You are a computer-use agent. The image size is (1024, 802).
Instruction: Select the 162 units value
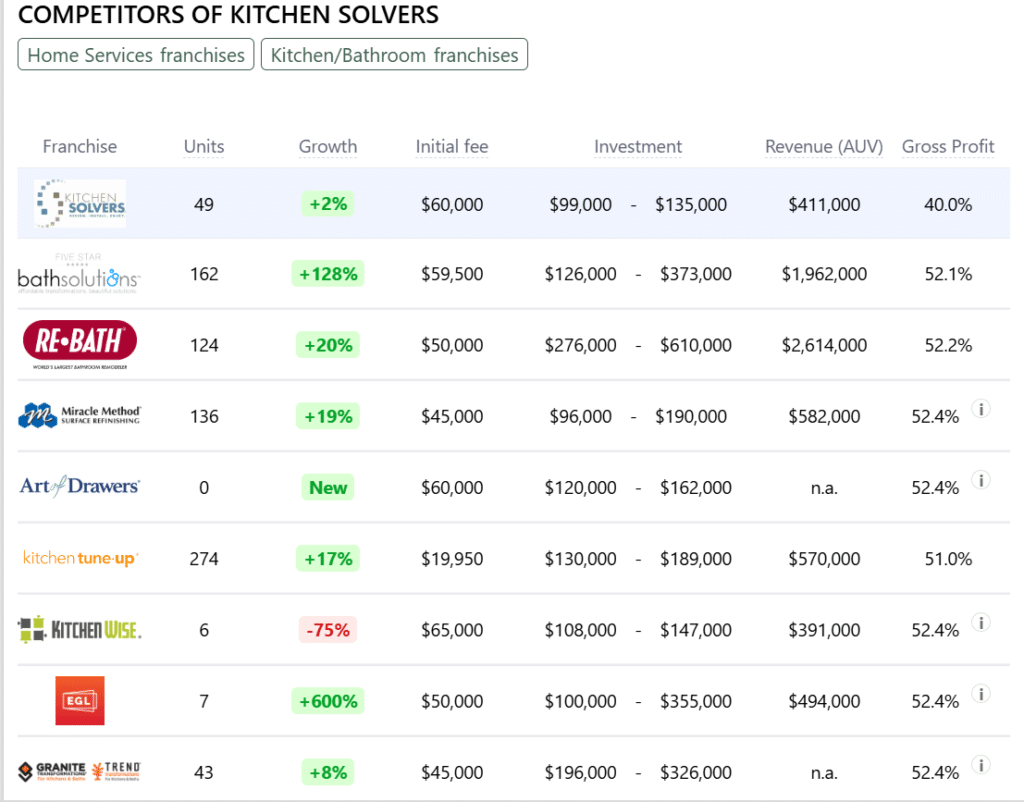click(x=204, y=274)
